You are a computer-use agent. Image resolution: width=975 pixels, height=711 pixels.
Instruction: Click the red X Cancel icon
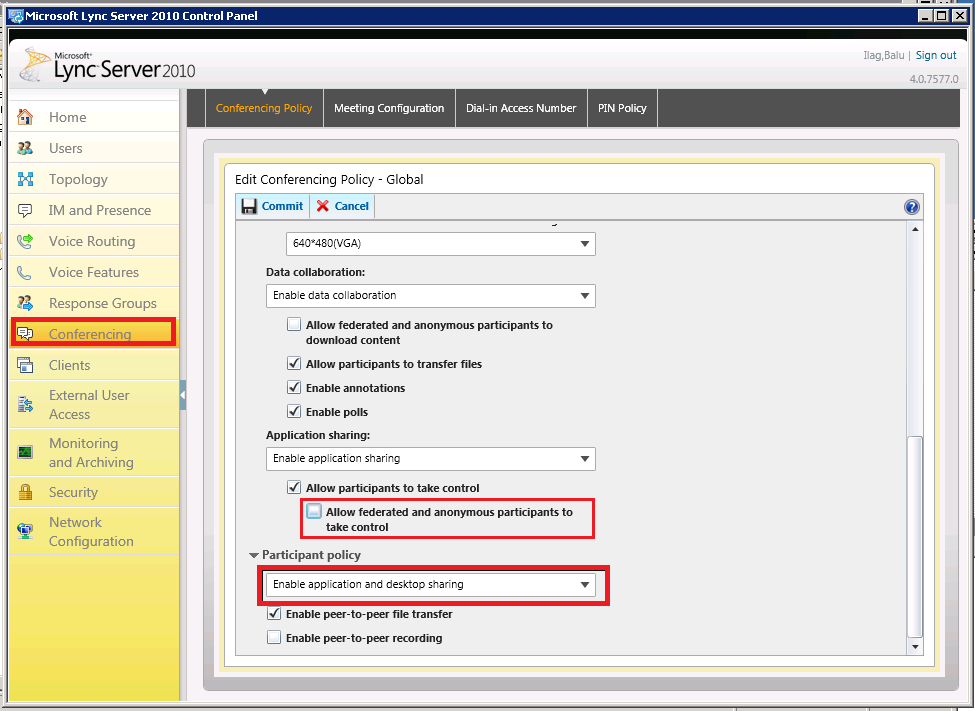[x=322, y=206]
